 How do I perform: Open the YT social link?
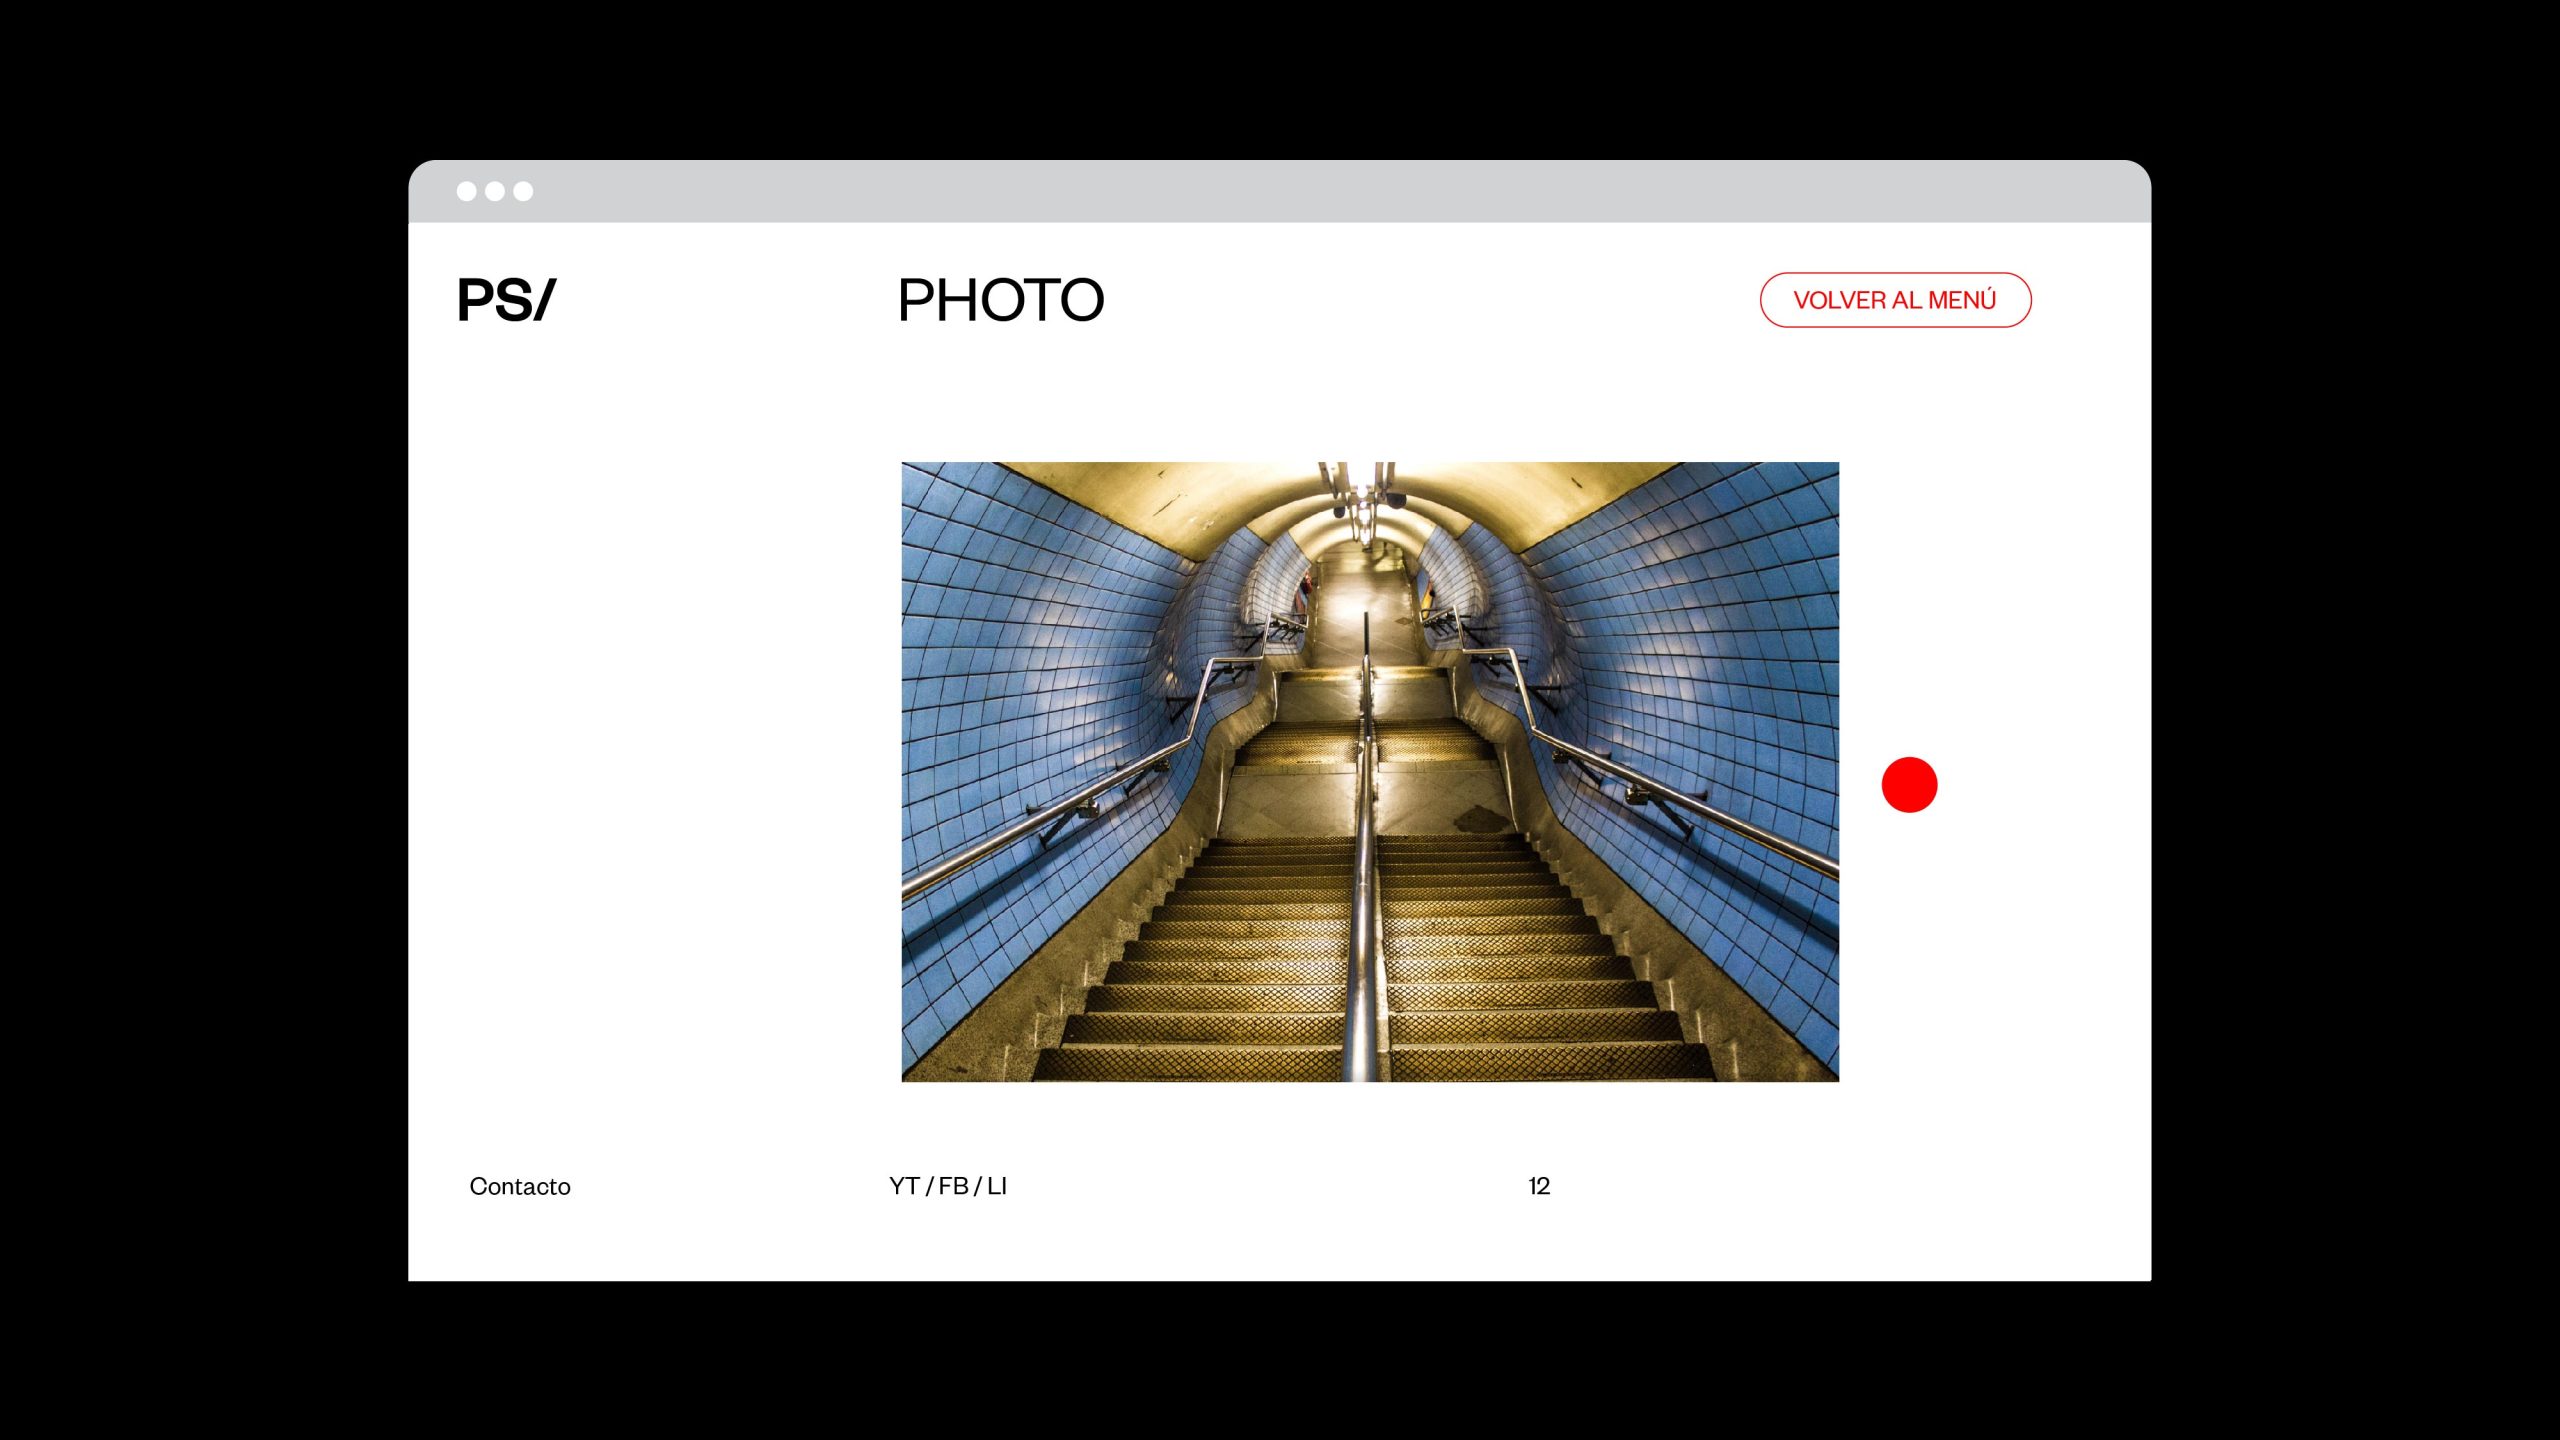click(x=904, y=1186)
